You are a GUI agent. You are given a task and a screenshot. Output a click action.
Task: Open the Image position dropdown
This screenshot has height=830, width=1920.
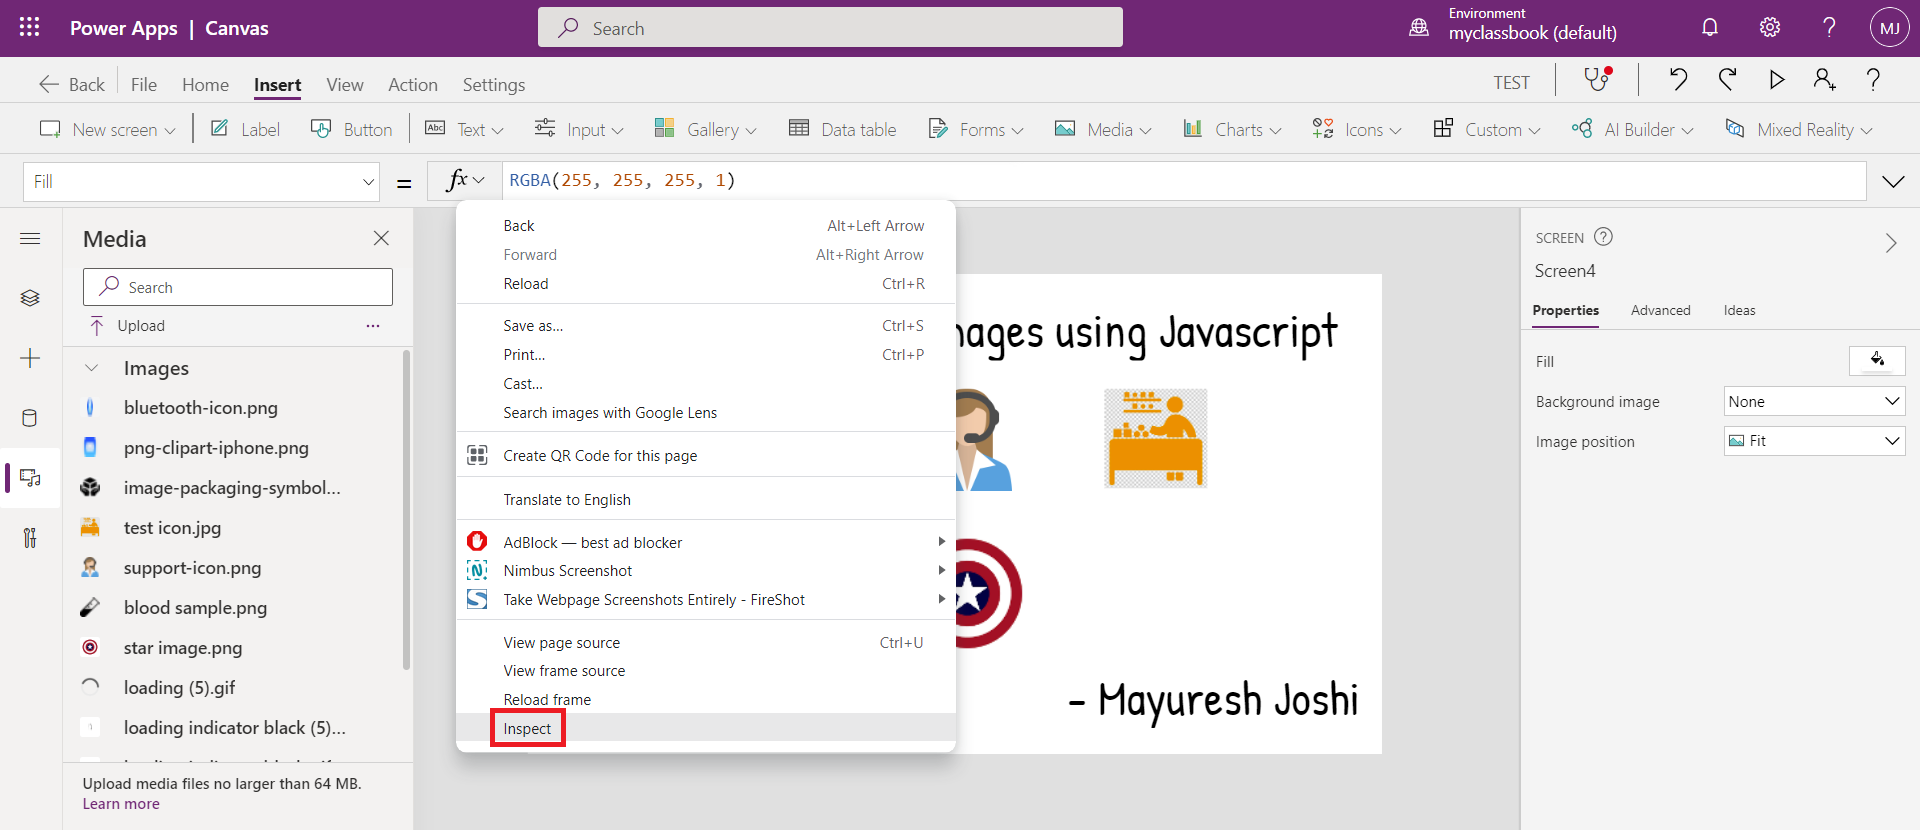pyautogui.click(x=1814, y=441)
